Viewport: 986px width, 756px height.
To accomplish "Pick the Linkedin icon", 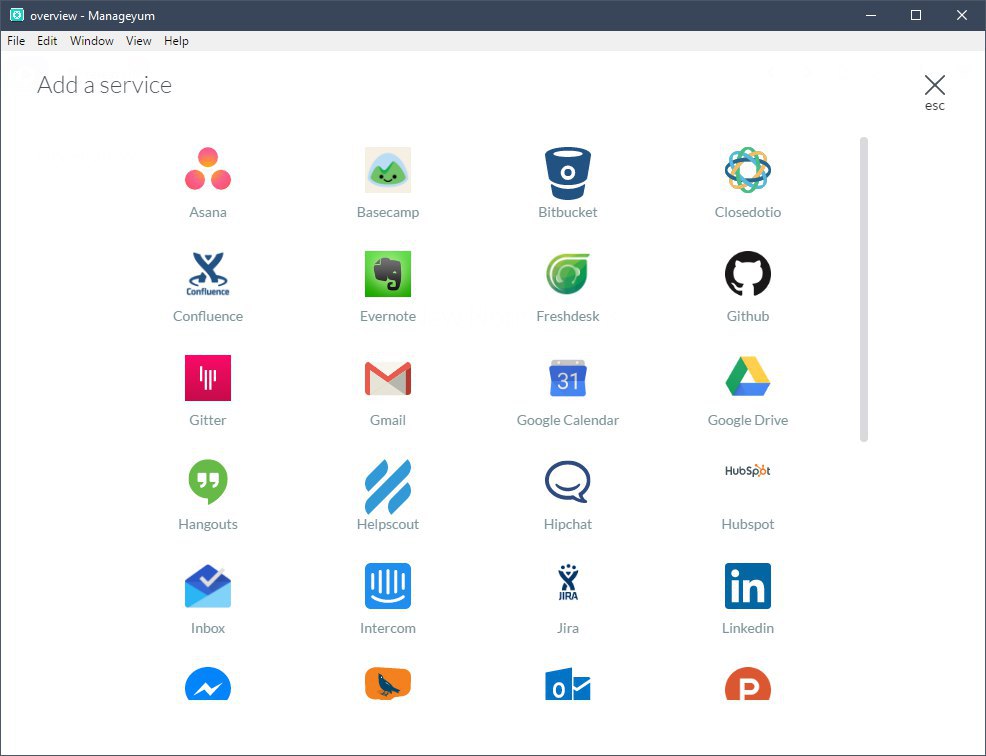I will 748,586.
